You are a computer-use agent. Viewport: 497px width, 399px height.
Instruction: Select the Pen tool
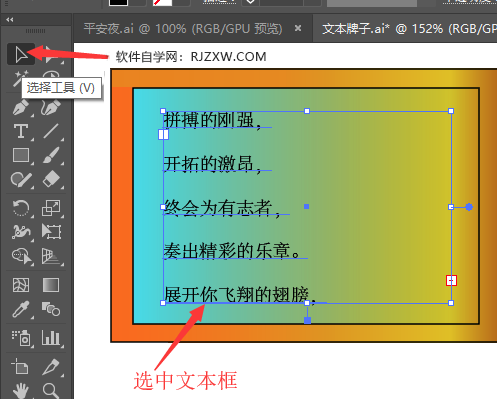(21, 107)
